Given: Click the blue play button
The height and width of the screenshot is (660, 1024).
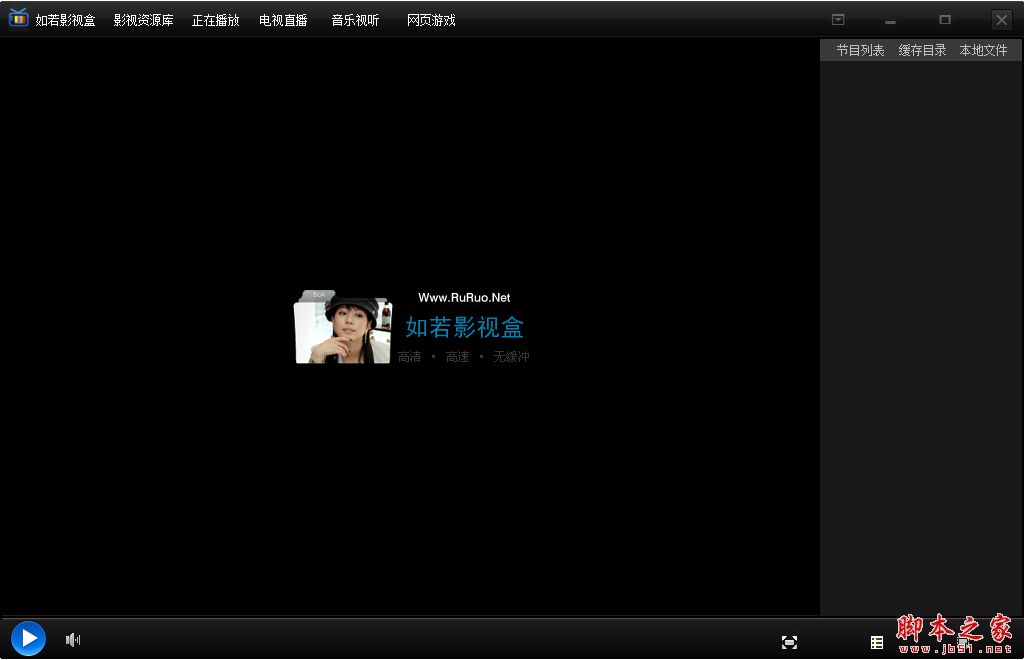Looking at the screenshot, I should coord(28,638).
